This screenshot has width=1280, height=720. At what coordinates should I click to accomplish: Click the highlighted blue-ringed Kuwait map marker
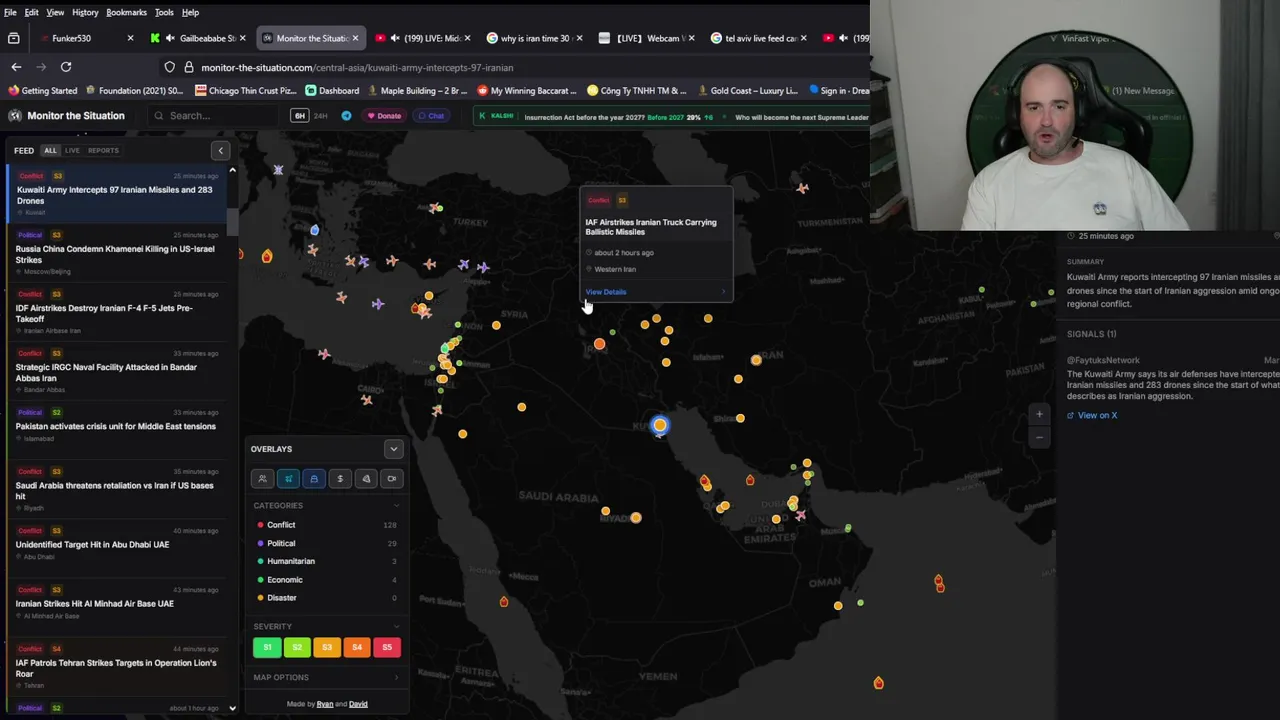tap(659, 426)
